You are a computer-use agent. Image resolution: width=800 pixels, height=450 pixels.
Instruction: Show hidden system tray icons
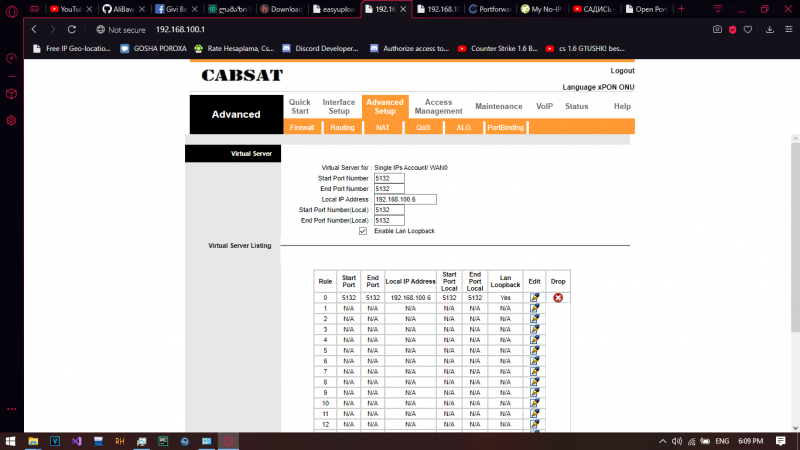(677, 440)
